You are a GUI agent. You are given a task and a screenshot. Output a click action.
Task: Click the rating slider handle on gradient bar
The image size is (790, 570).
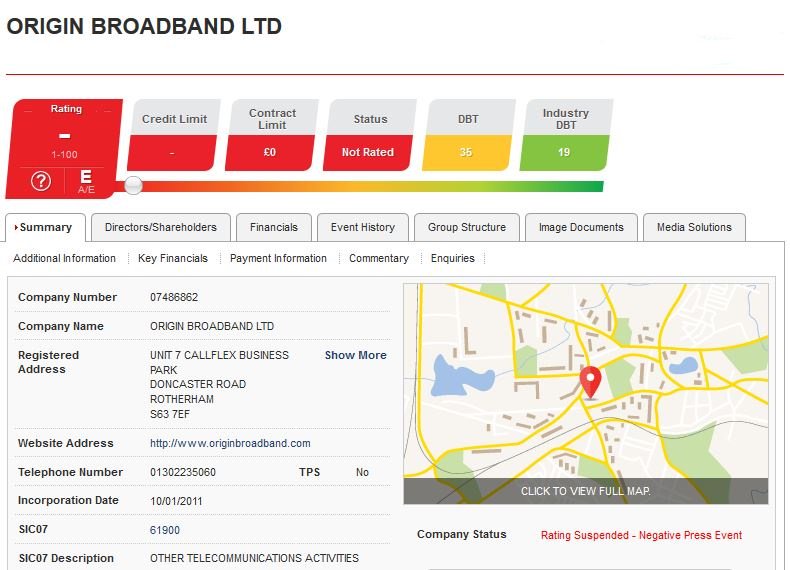(x=133, y=185)
